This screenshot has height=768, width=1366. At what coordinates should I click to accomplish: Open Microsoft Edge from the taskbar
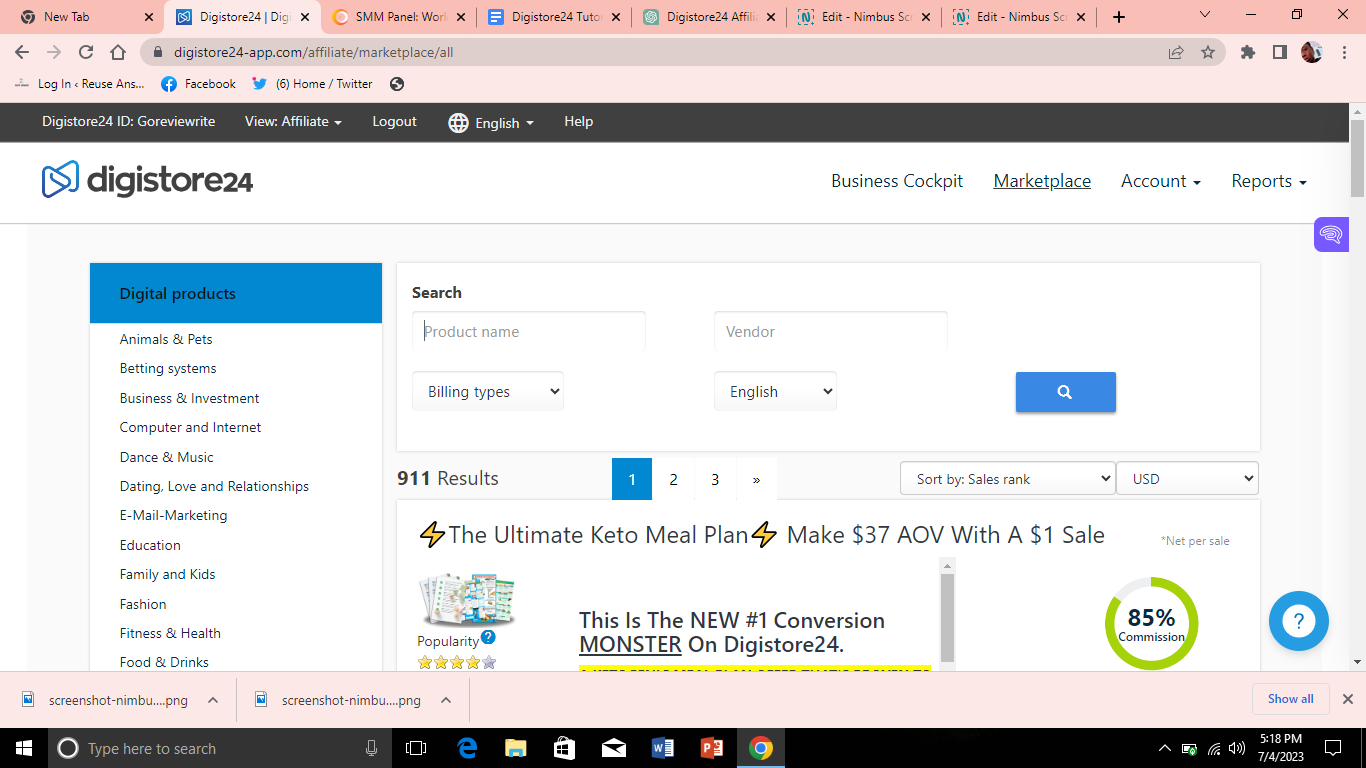pyautogui.click(x=467, y=748)
